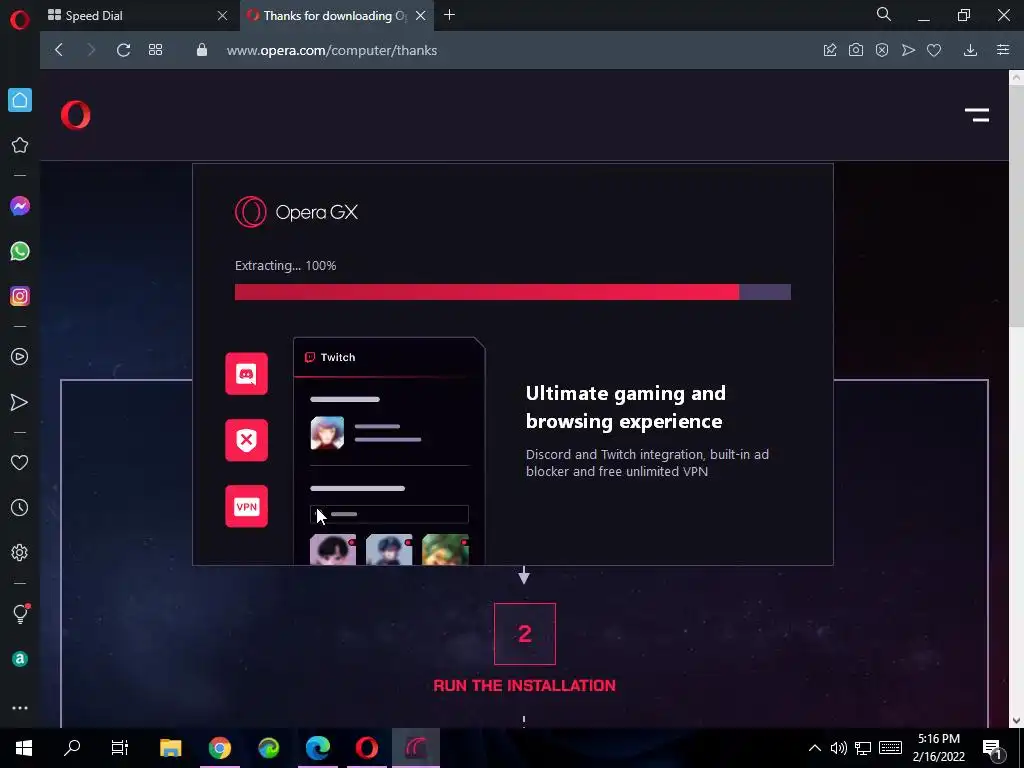Open the Opera main menu logo

[20, 20]
